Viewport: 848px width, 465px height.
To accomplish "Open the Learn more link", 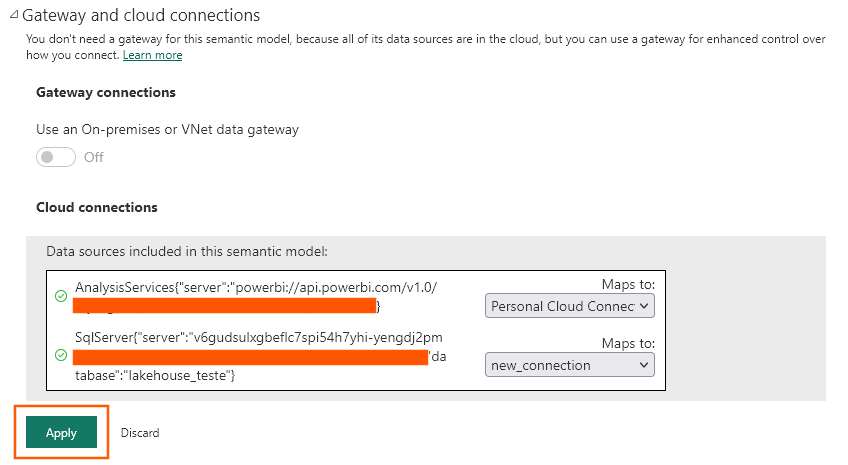I will [x=152, y=55].
